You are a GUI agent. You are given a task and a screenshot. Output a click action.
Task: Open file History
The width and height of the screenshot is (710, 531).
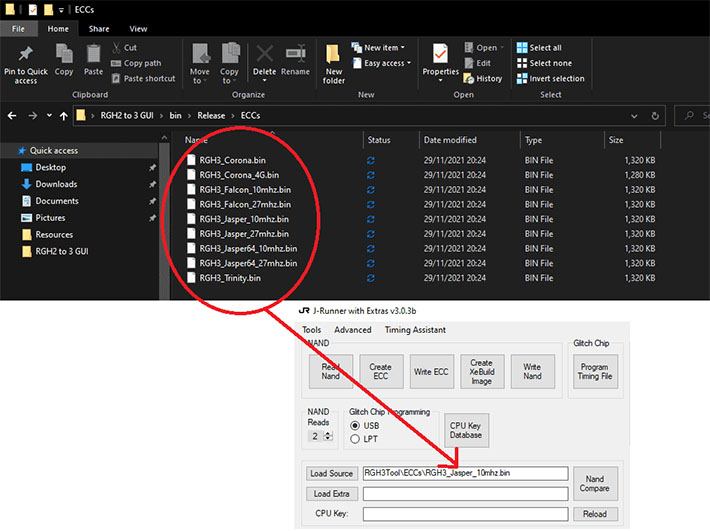click(483, 79)
